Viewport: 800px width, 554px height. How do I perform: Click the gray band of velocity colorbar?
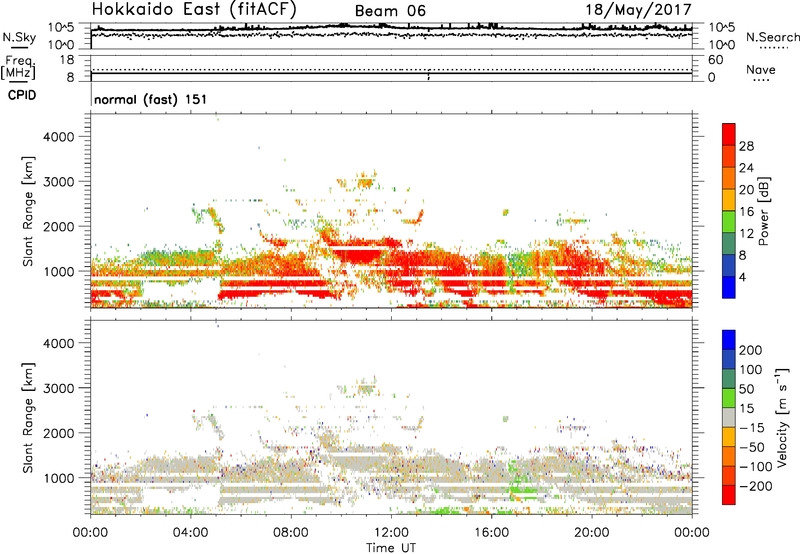coord(729,418)
